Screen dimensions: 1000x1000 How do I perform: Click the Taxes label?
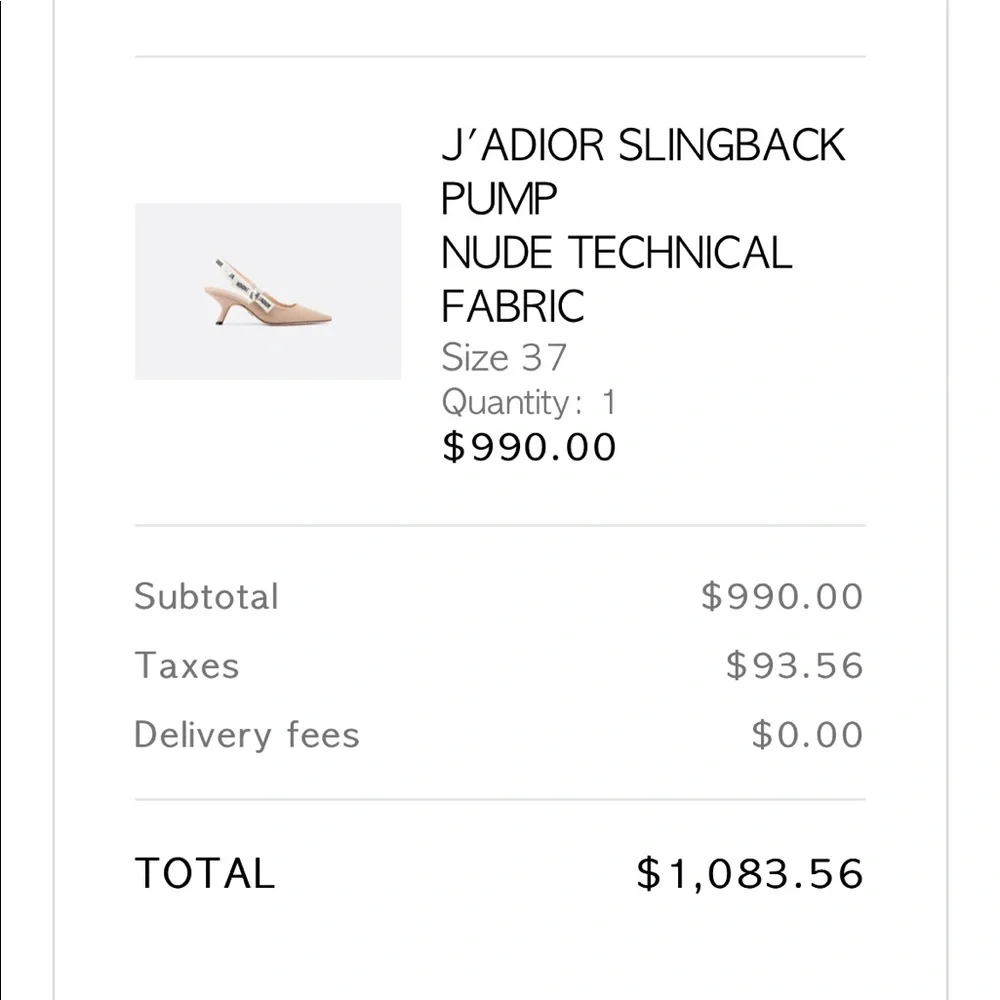(x=187, y=665)
